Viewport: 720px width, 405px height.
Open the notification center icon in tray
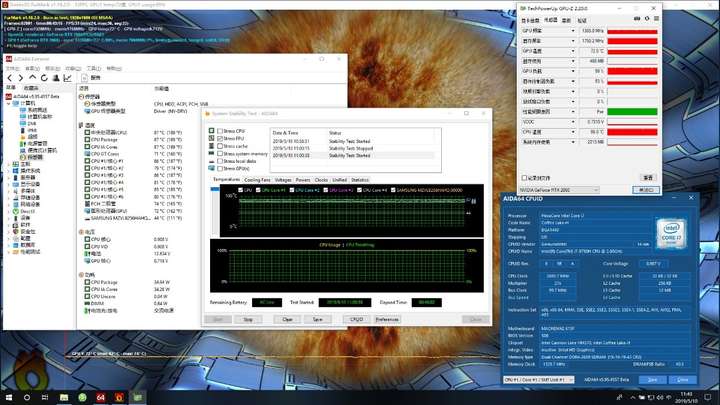(x=708, y=397)
